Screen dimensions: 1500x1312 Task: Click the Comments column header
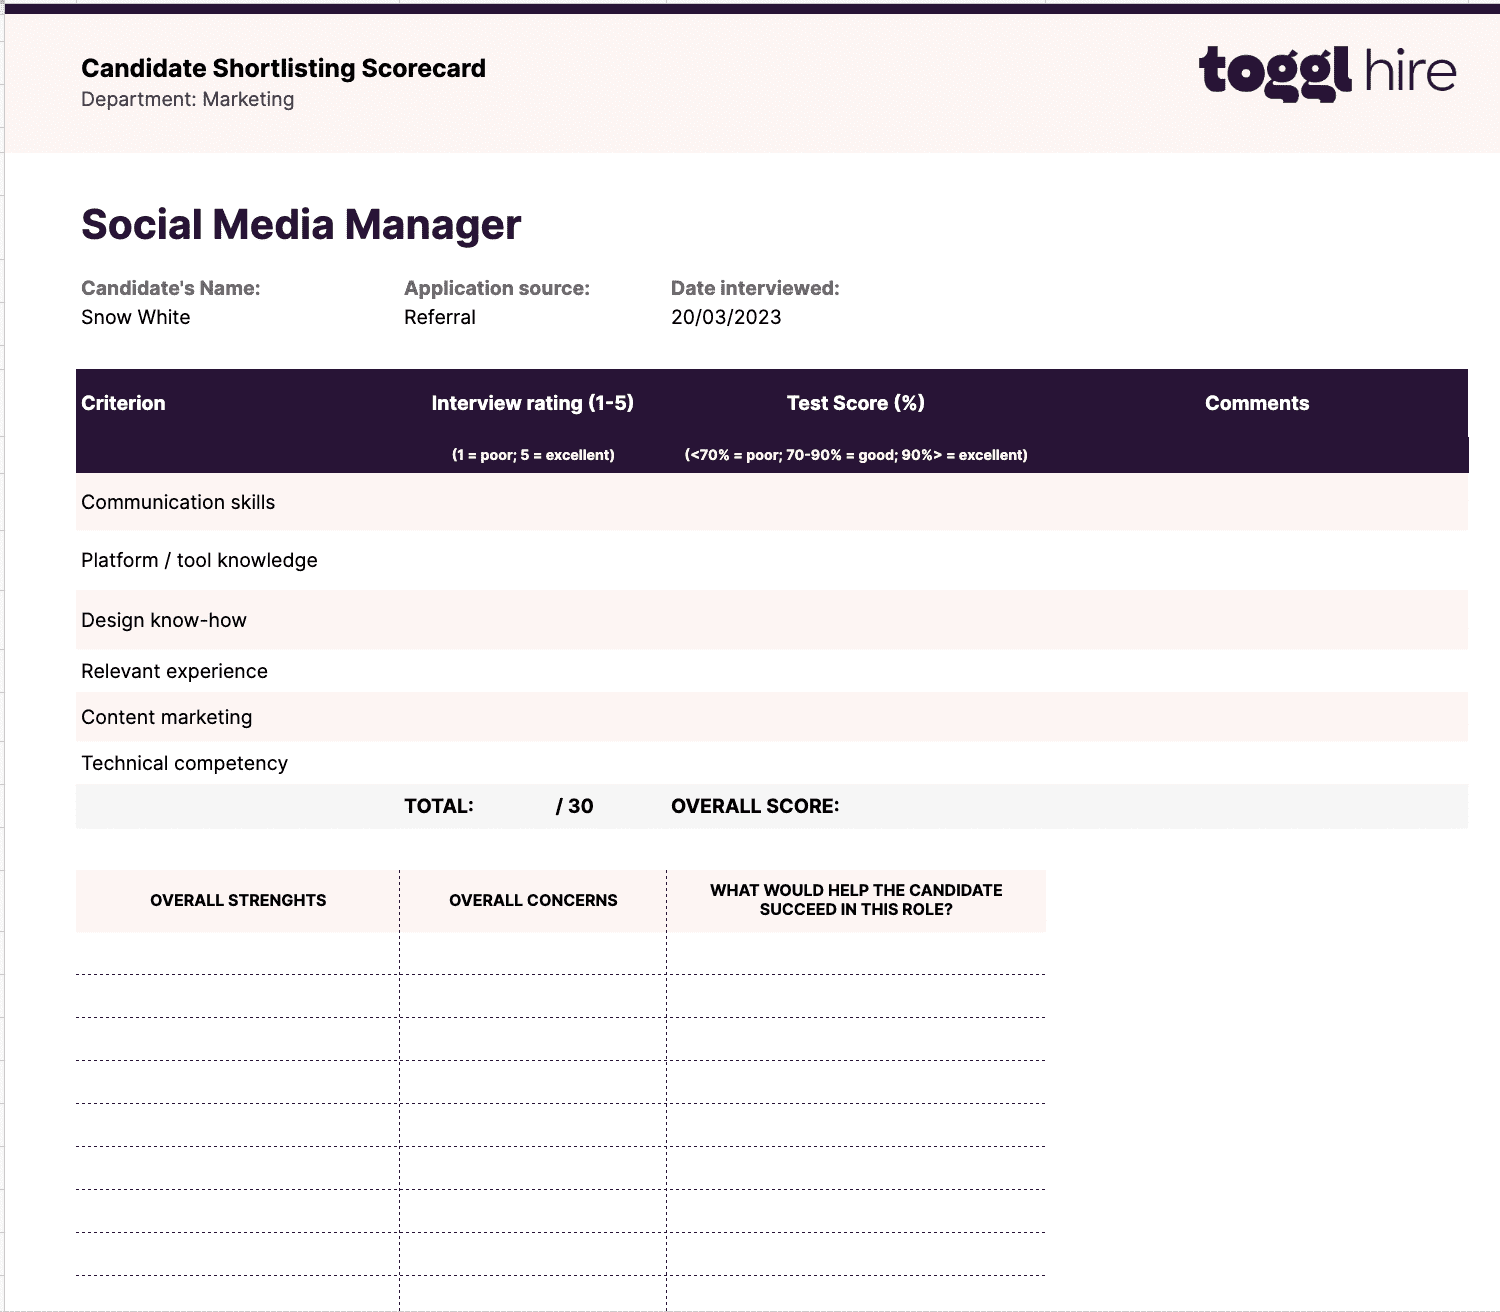(x=1257, y=403)
